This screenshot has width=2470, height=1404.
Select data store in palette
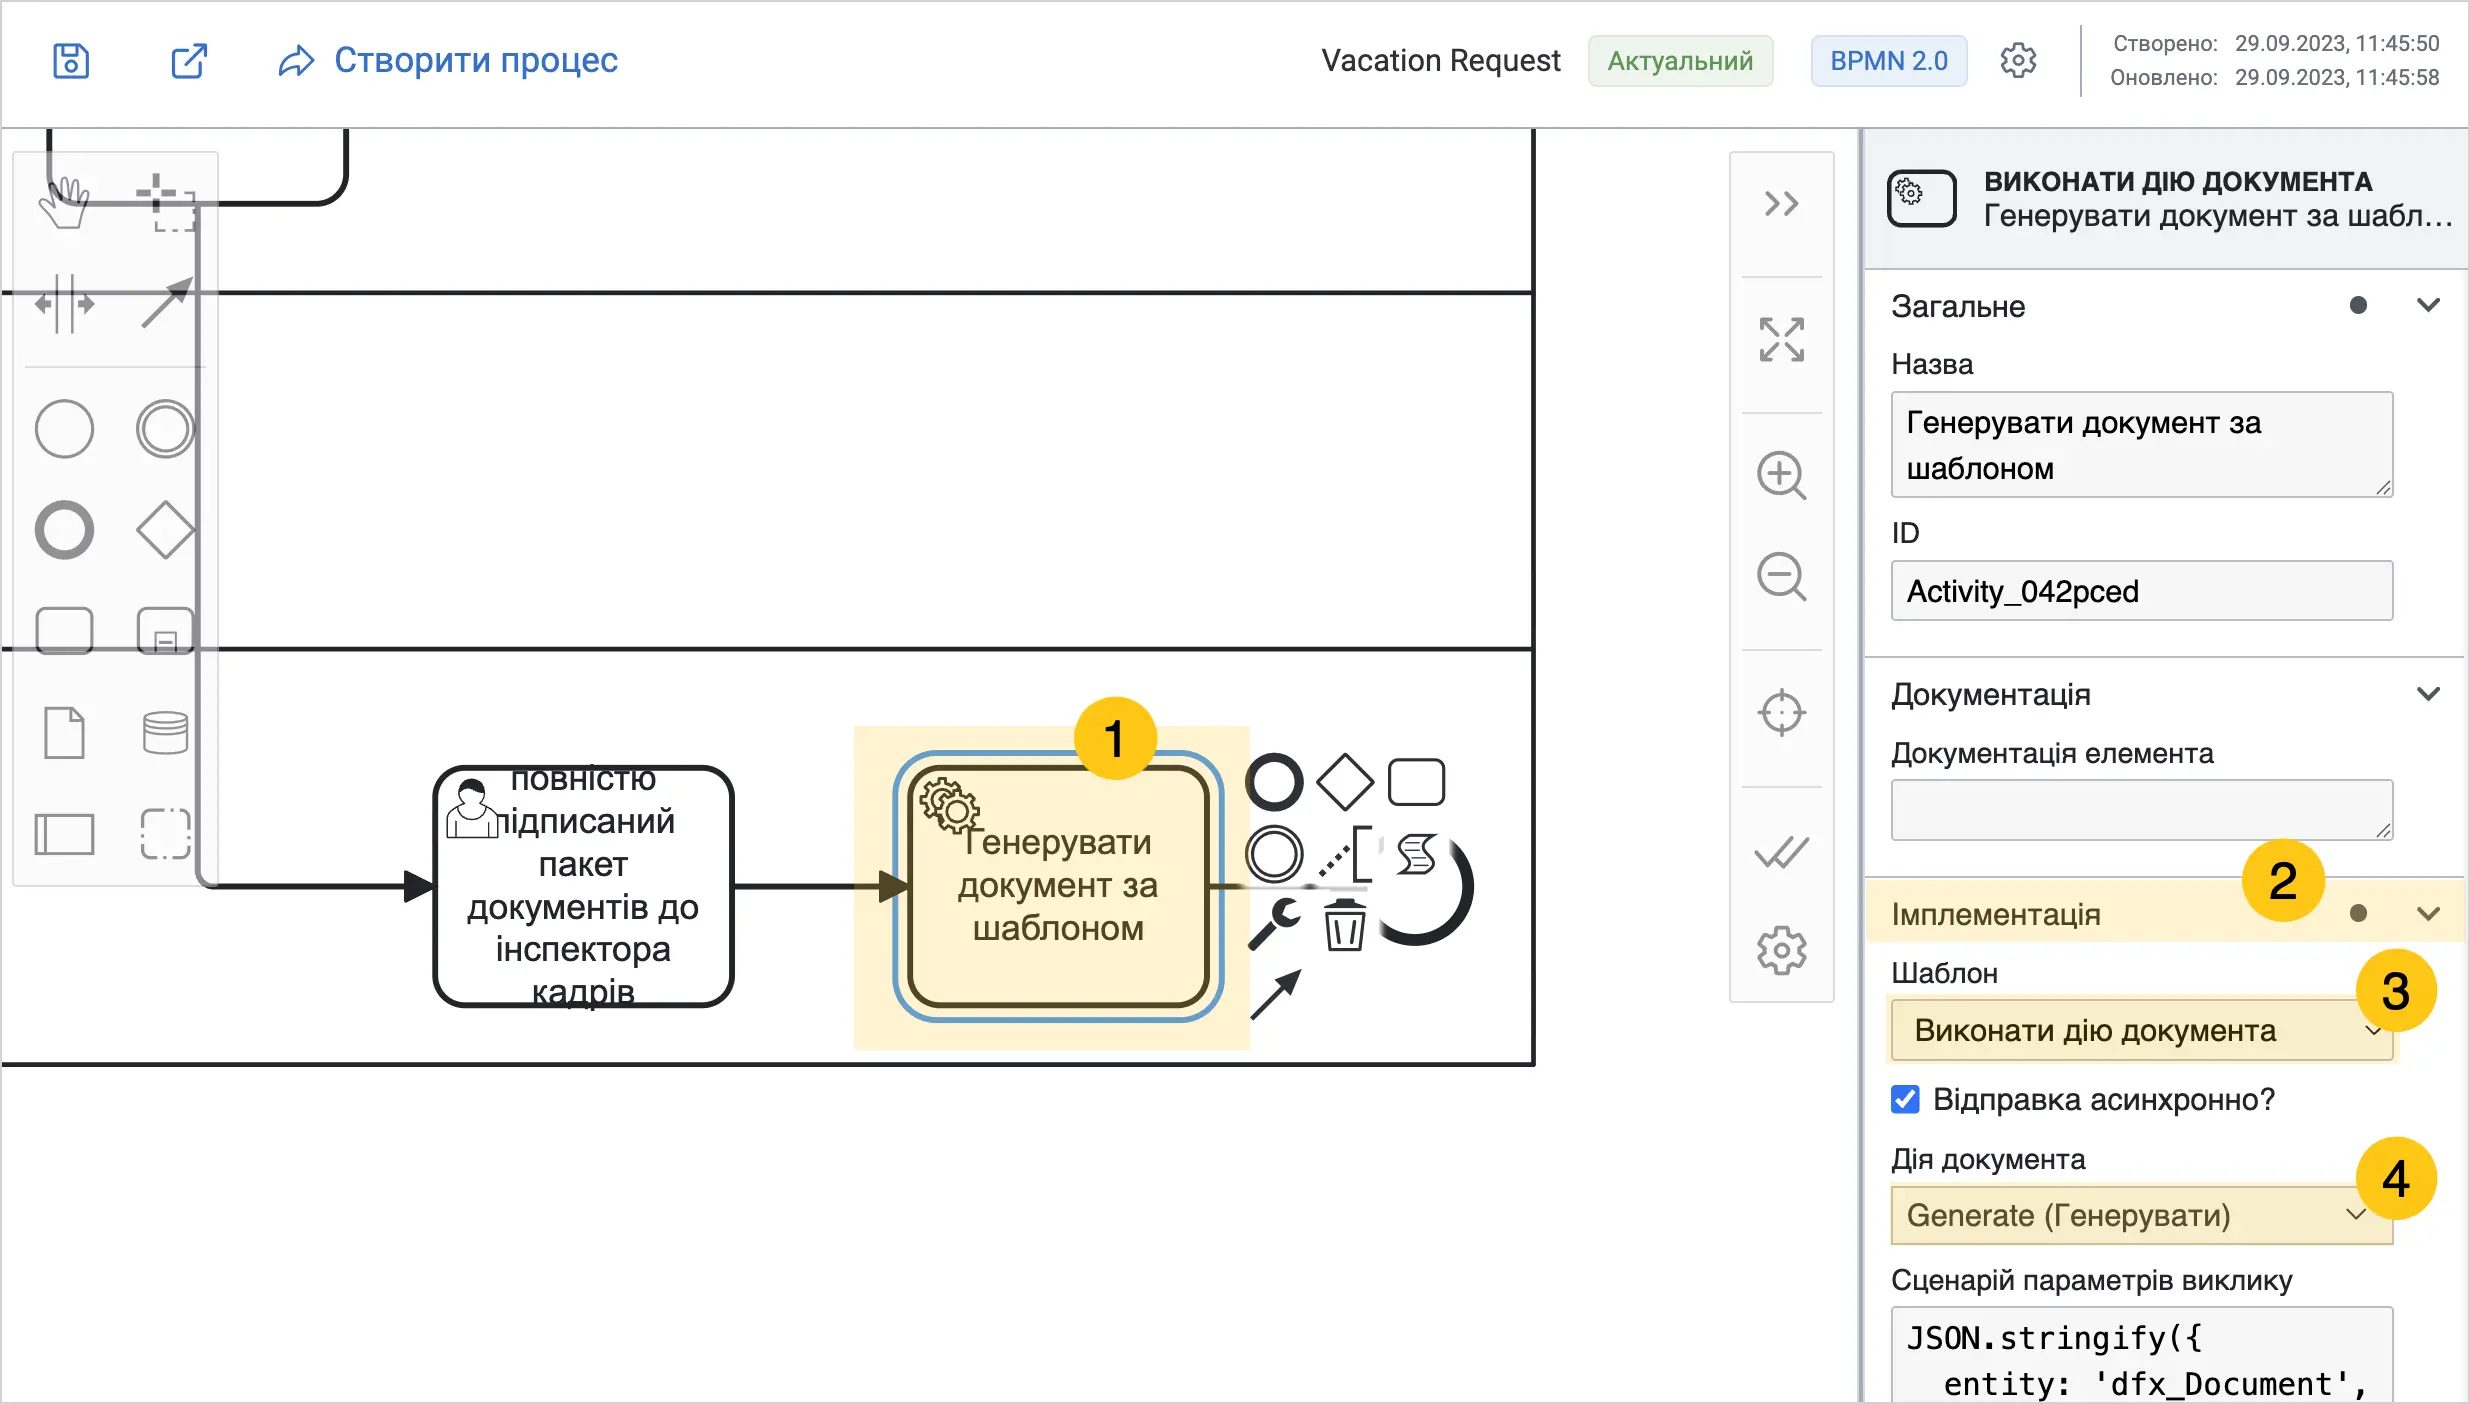(165, 732)
